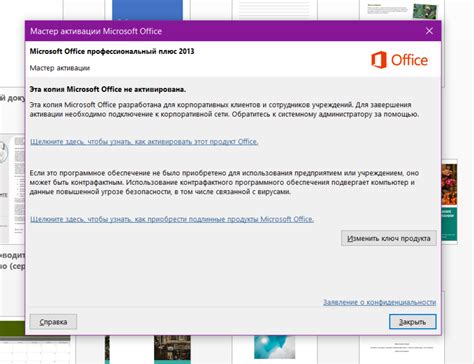Click 'Microsoft Office профессиональный плюс 2013' heading

point(112,51)
